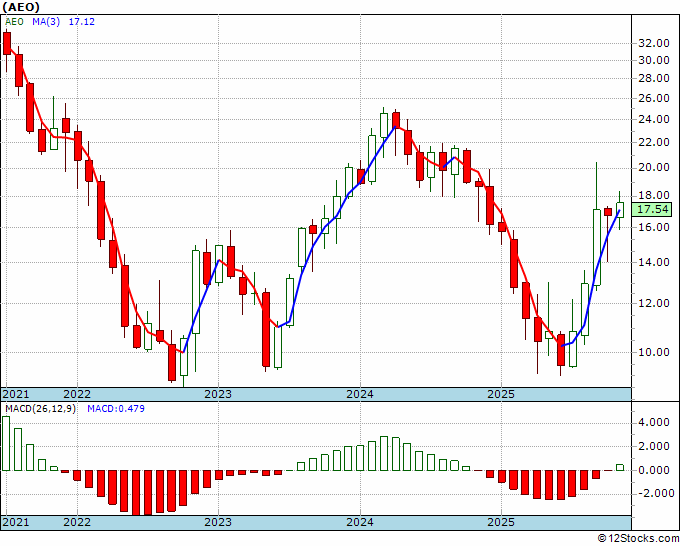Click the green 17.54 current price tag
Viewport: 680px width, 546px height.
(653, 209)
